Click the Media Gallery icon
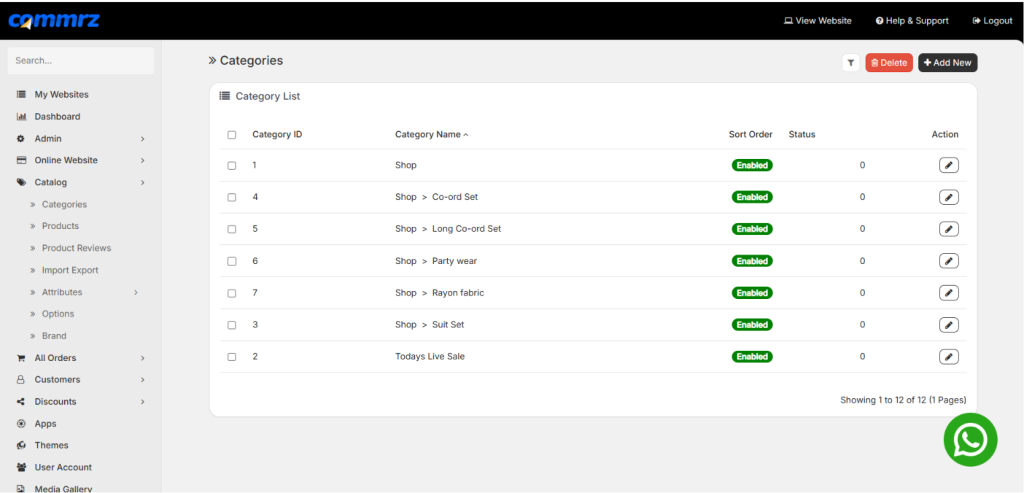This screenshot has width=1024, height=493. pyautogui.click(x=21, y=488)
